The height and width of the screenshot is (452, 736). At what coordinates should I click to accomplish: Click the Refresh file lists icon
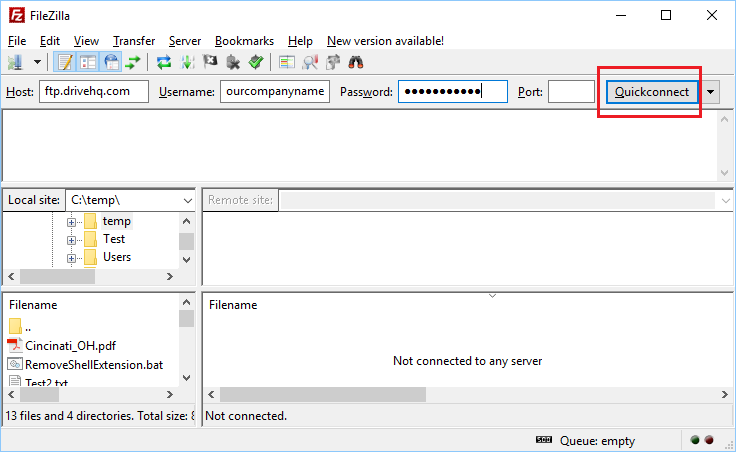pos(164,62)
